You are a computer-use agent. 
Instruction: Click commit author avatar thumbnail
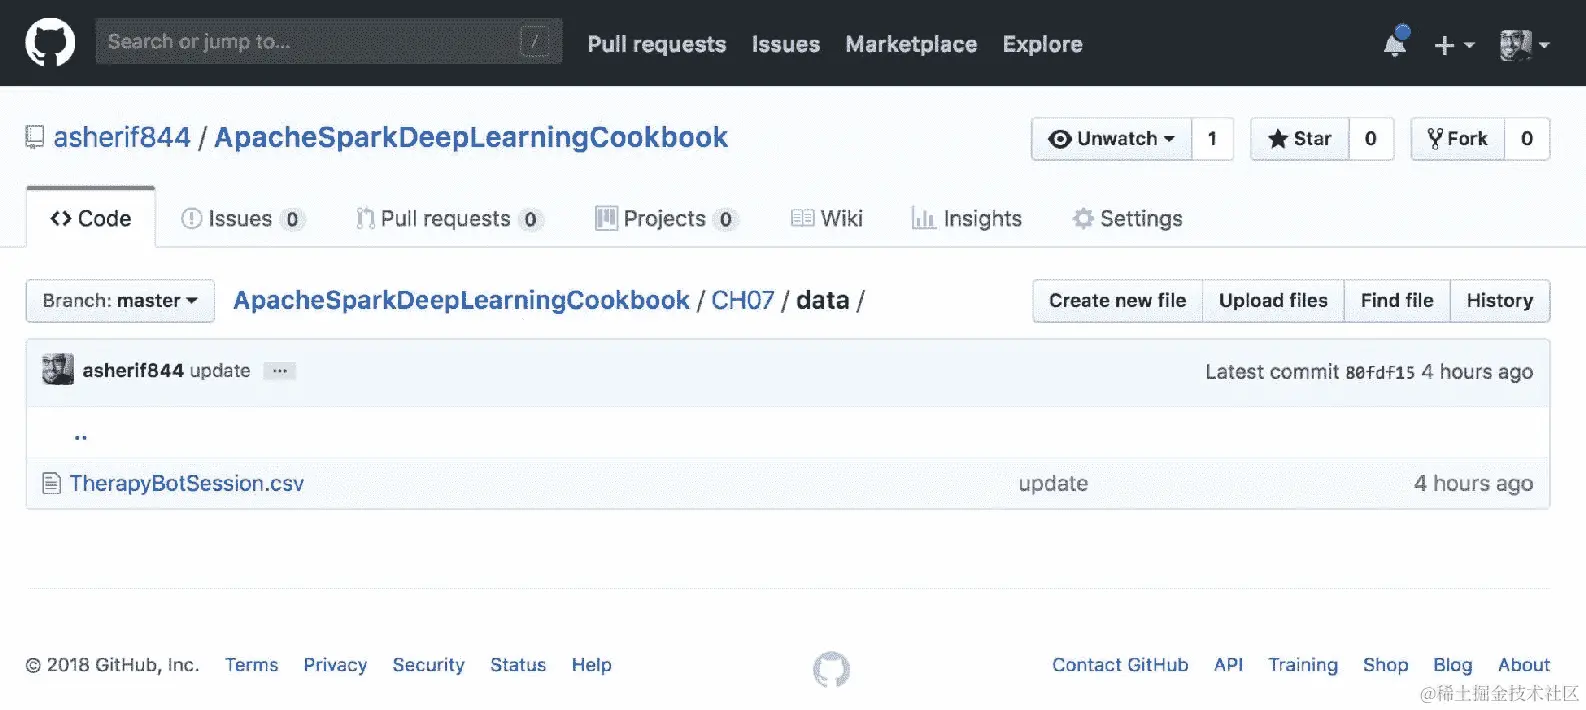click(58, 370)
